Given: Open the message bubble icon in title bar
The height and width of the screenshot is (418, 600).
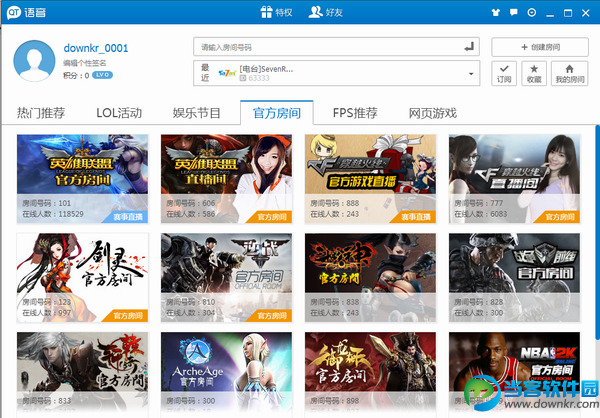Looking at the screenshot, I should tap(514, 13).
